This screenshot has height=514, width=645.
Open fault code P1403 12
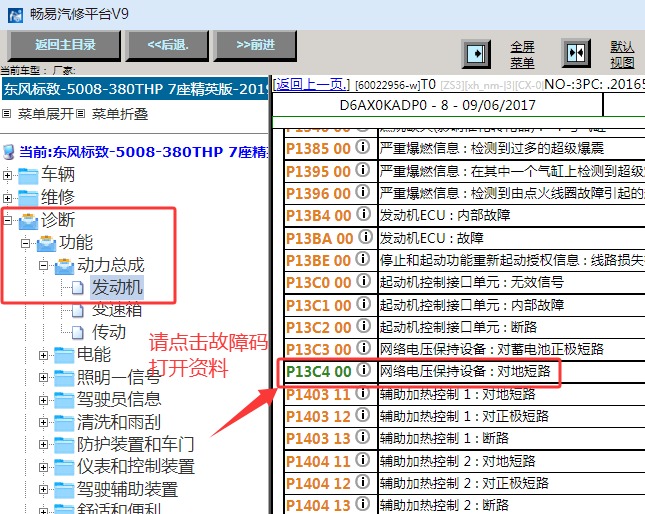click(x=318, y=417)
